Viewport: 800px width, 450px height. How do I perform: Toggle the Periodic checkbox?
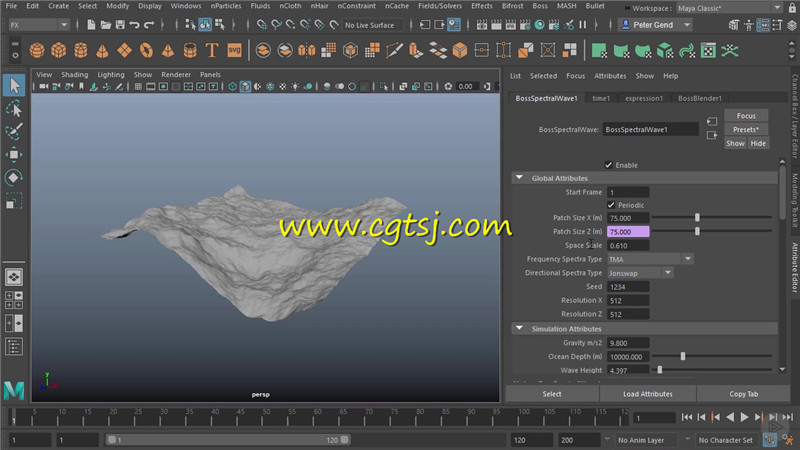611,205
